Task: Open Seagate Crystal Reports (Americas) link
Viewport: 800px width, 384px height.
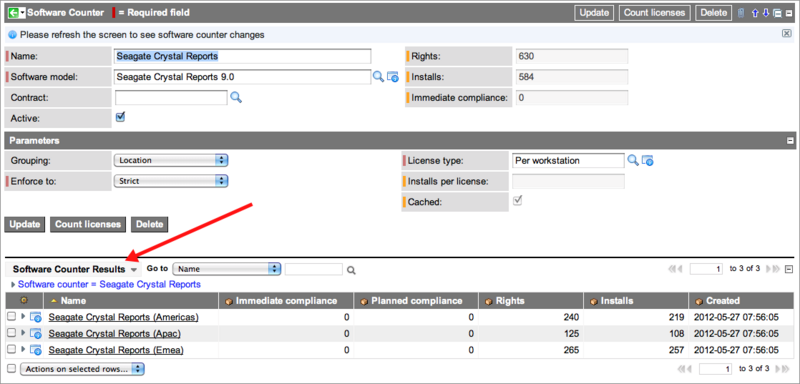Action: [x=123, y=317]
